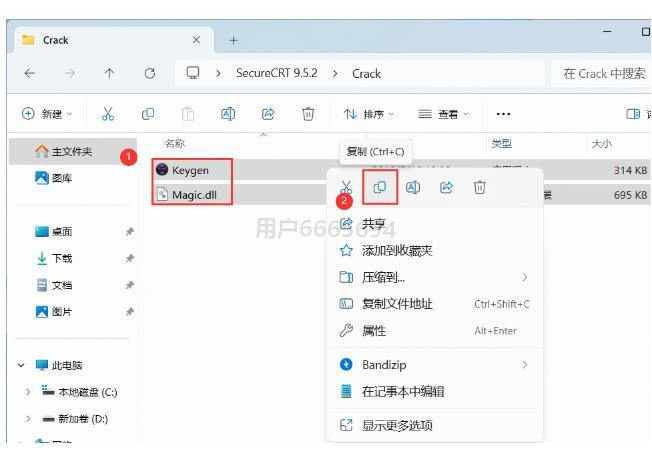This screenshot has width=652, height=456.
Task: Close the Crack tab
Action: 196,40
